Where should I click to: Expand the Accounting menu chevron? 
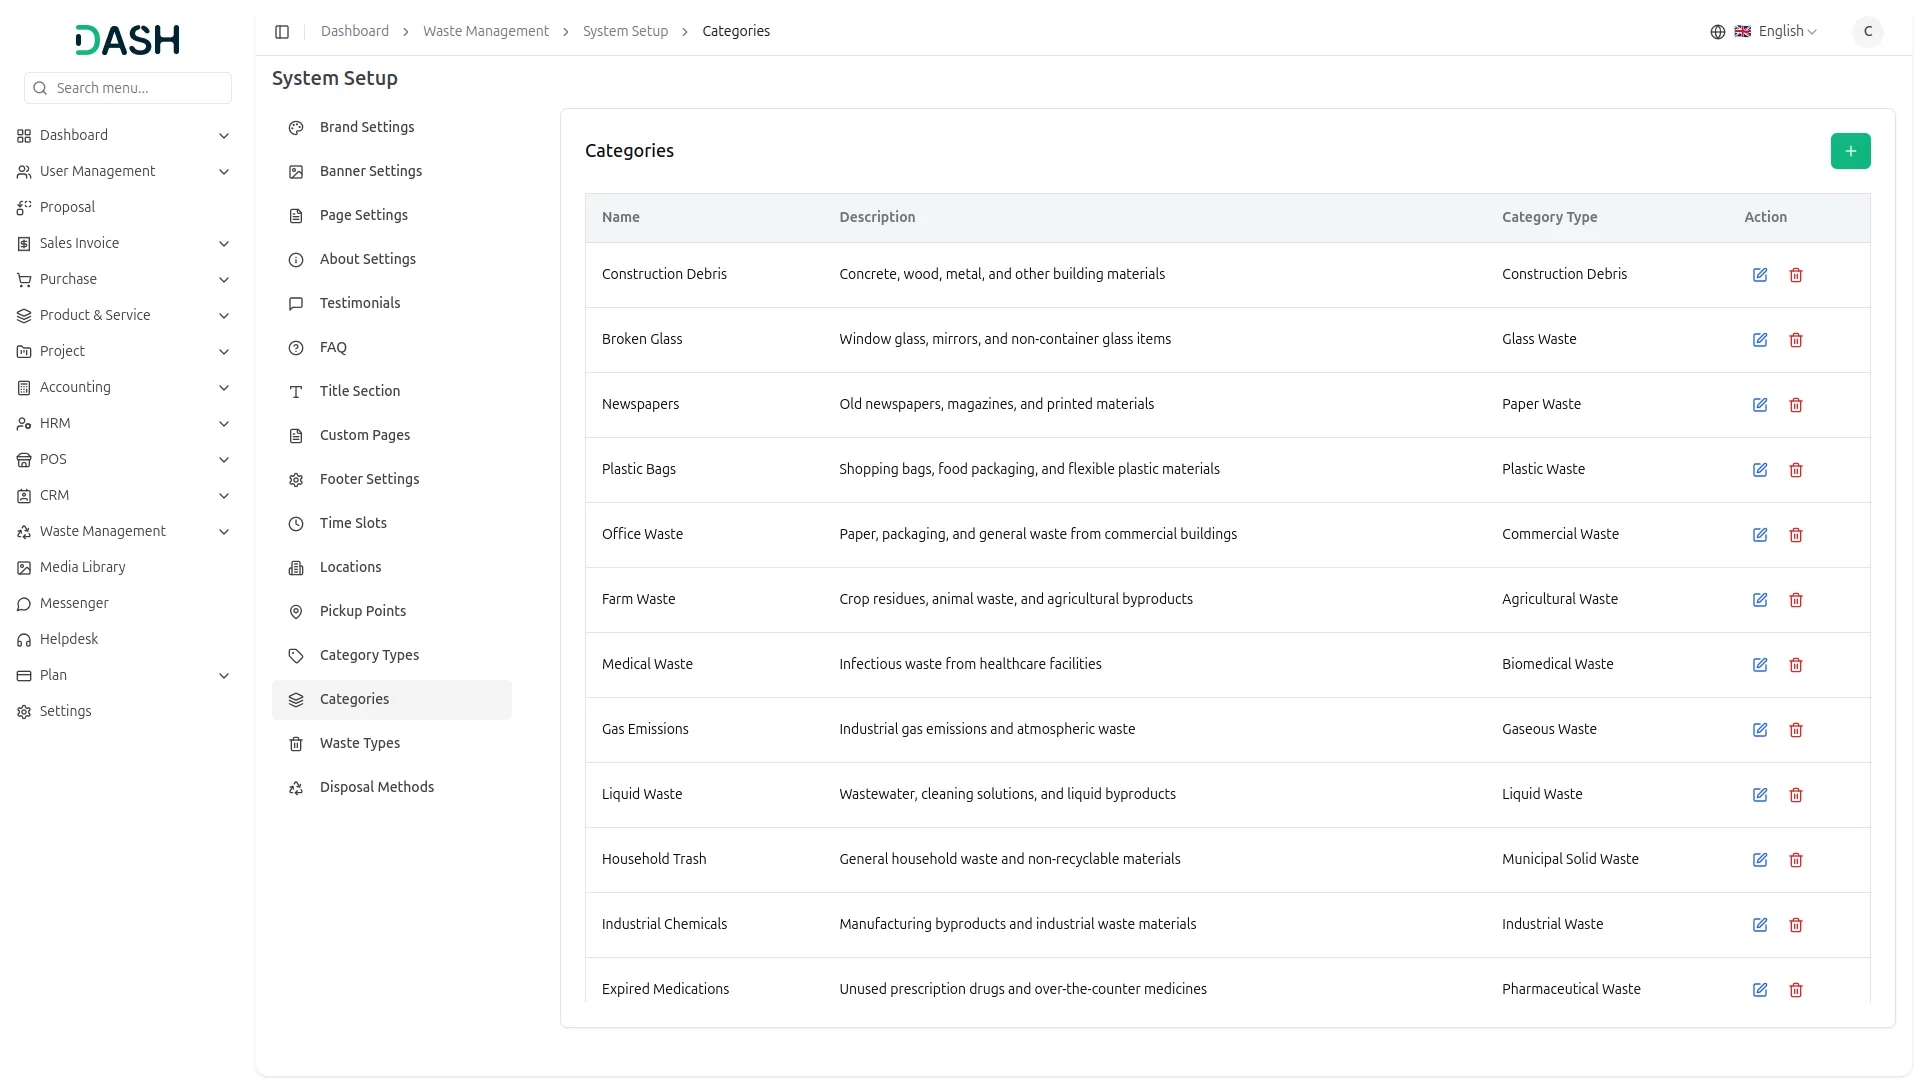(x=224, y=388)
